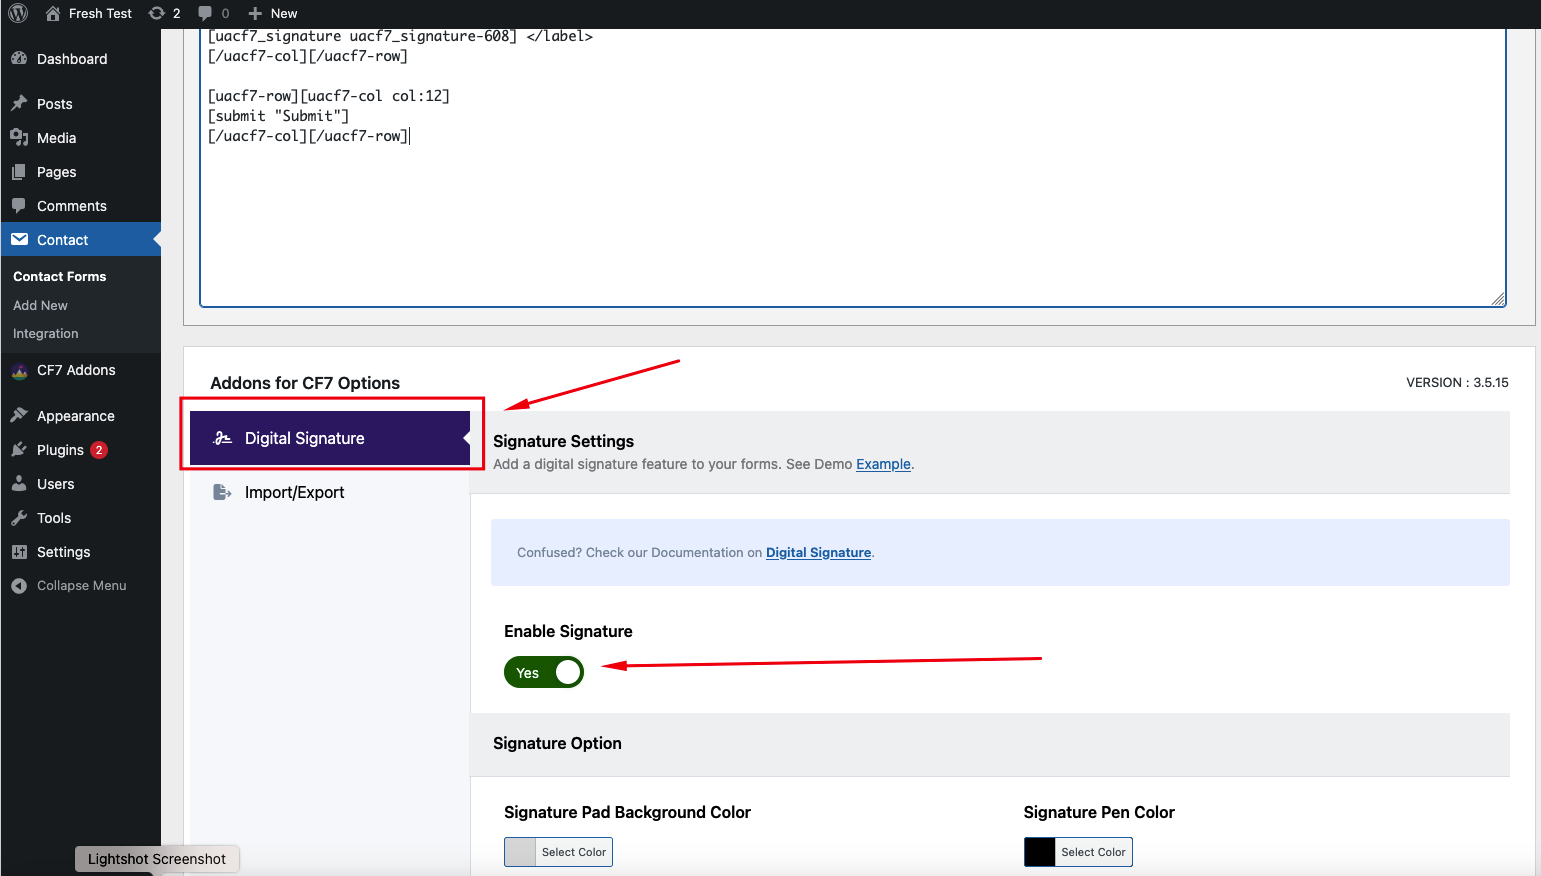Open the Integration submenu link

coord(45,333)
